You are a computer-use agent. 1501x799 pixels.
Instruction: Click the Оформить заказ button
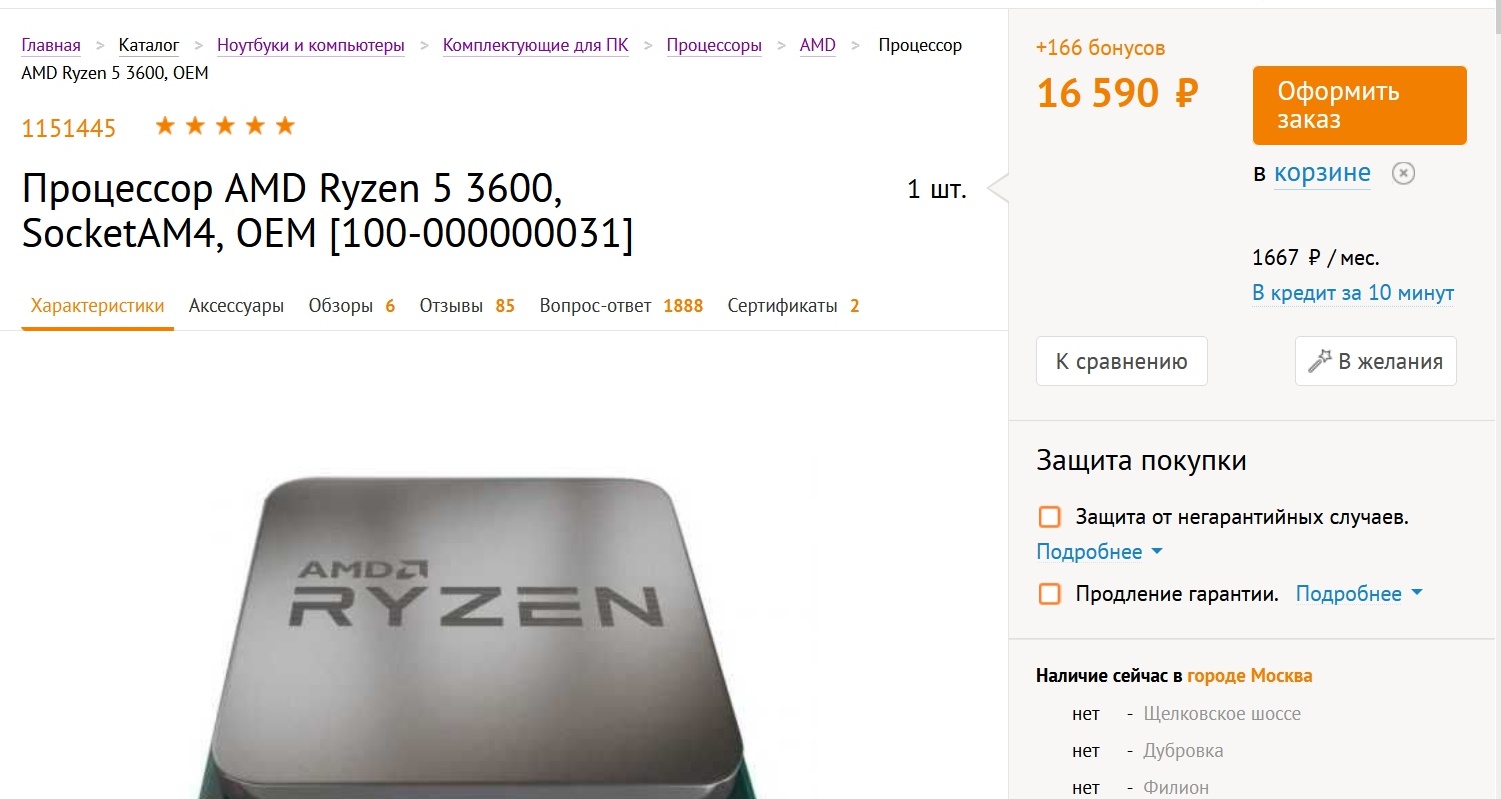pyautogui.click(x=1359, y=106)
